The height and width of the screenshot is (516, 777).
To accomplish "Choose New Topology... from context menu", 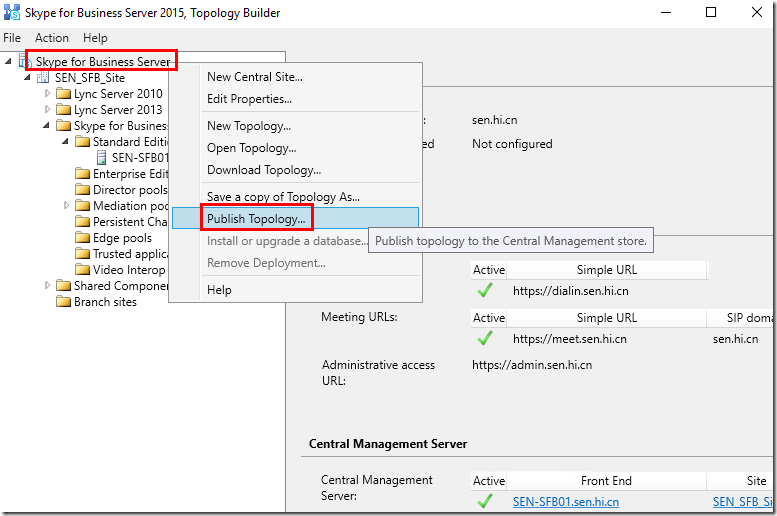I will point(296,126).
